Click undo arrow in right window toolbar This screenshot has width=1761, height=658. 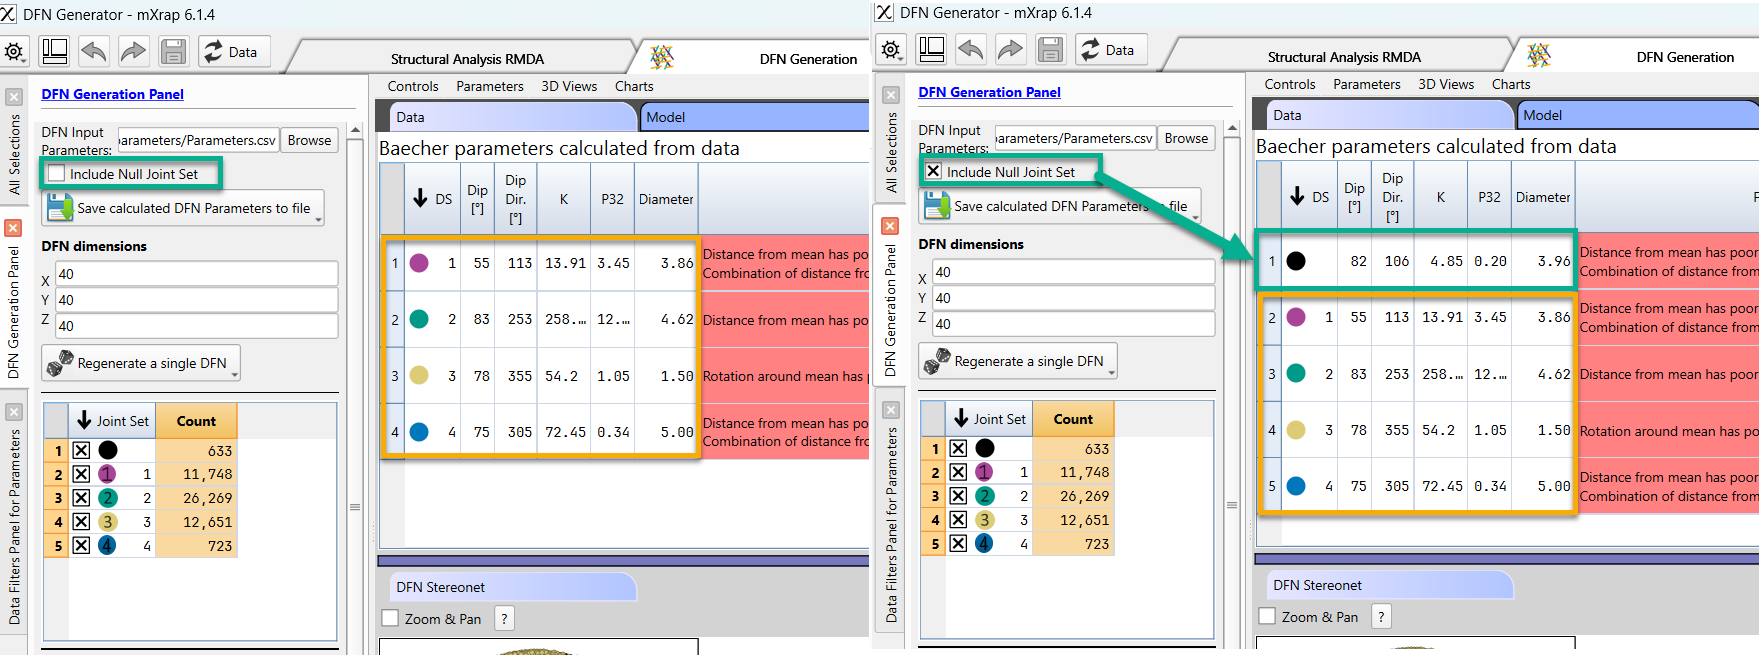pos(971,49)
